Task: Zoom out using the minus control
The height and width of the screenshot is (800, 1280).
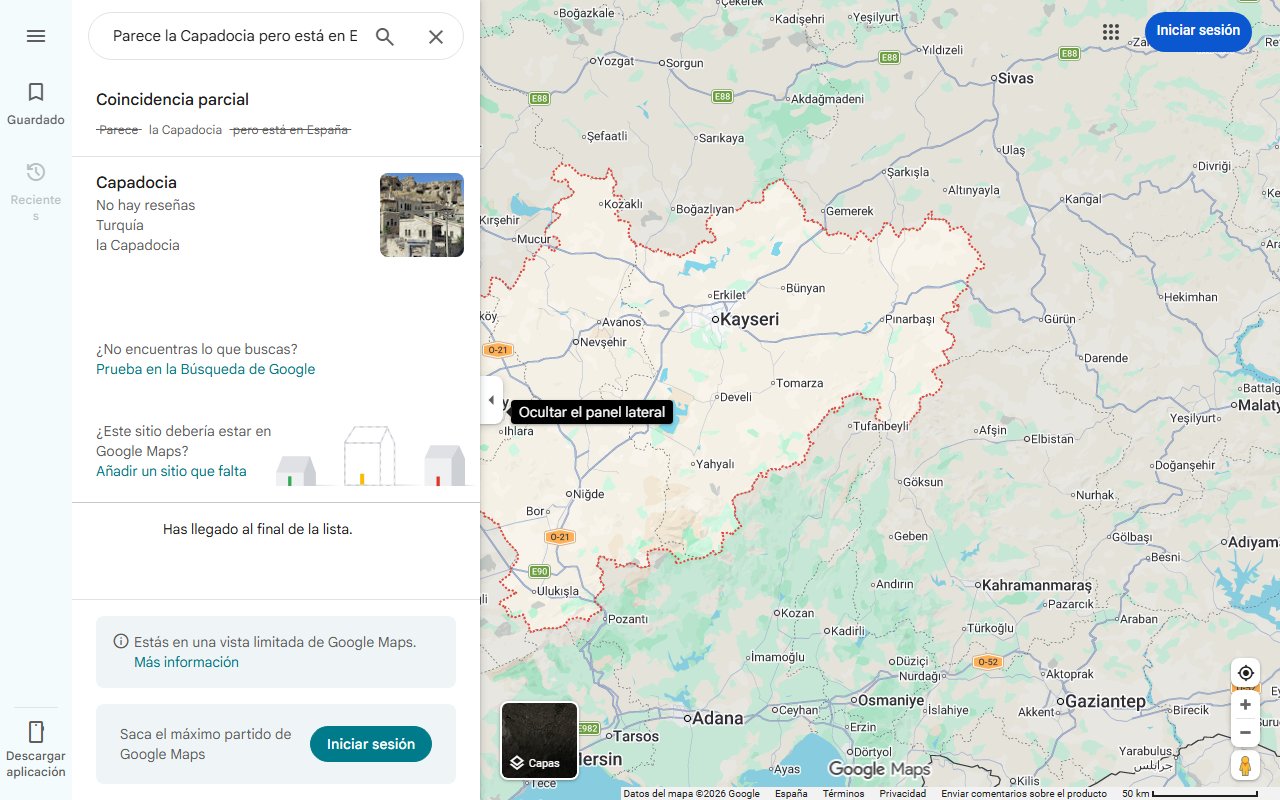Action: [x=1245, y=732]
